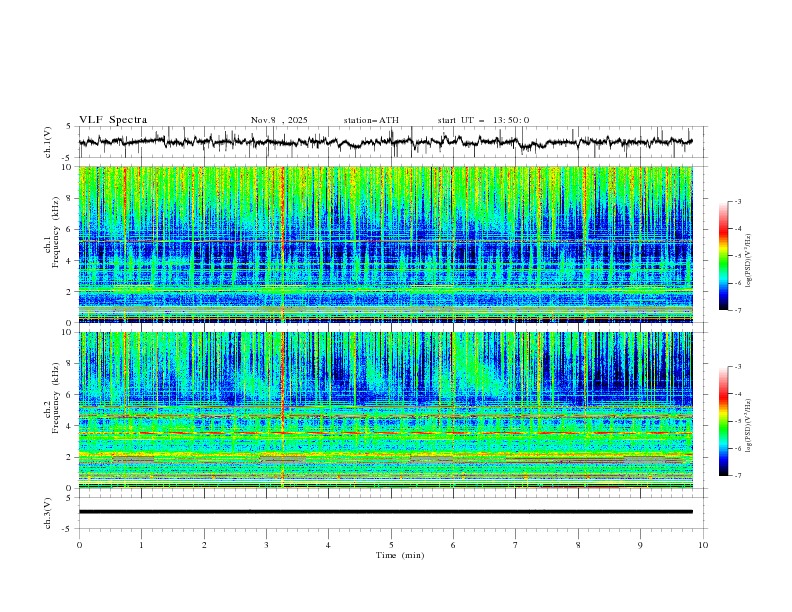Click the ch.1 spectrogram color scale bar
Viewport: 792px width, 612px height.
pyautogui.click(x=723, y=256)
